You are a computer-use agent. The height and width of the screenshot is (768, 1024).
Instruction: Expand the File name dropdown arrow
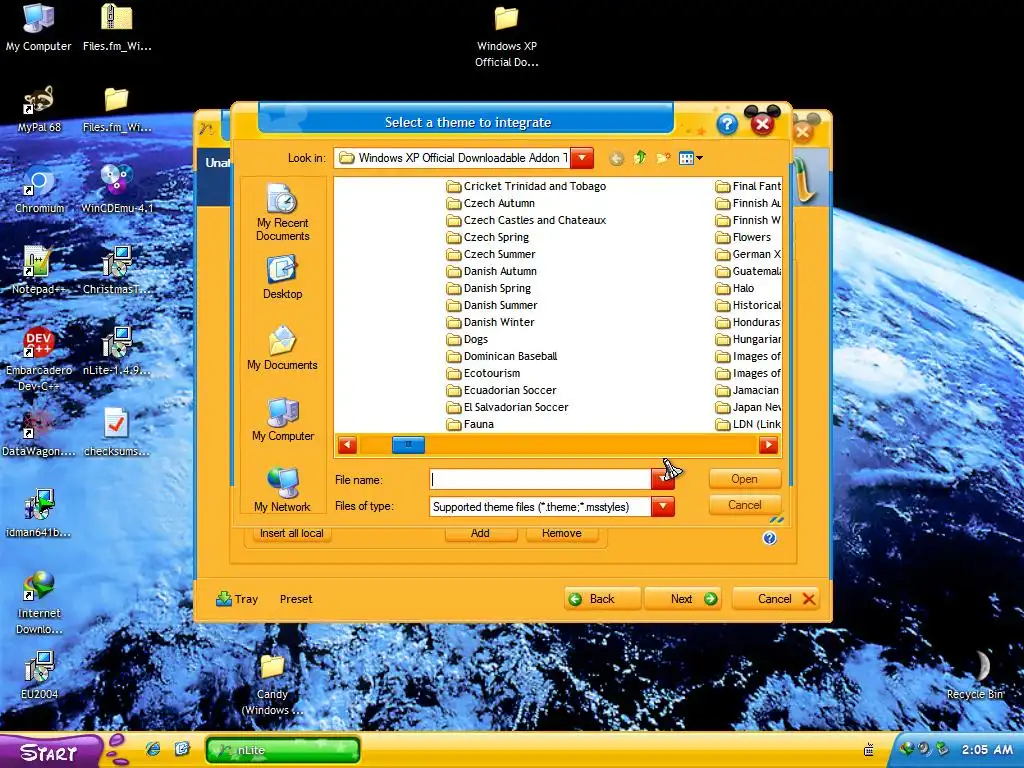(662, 479)
